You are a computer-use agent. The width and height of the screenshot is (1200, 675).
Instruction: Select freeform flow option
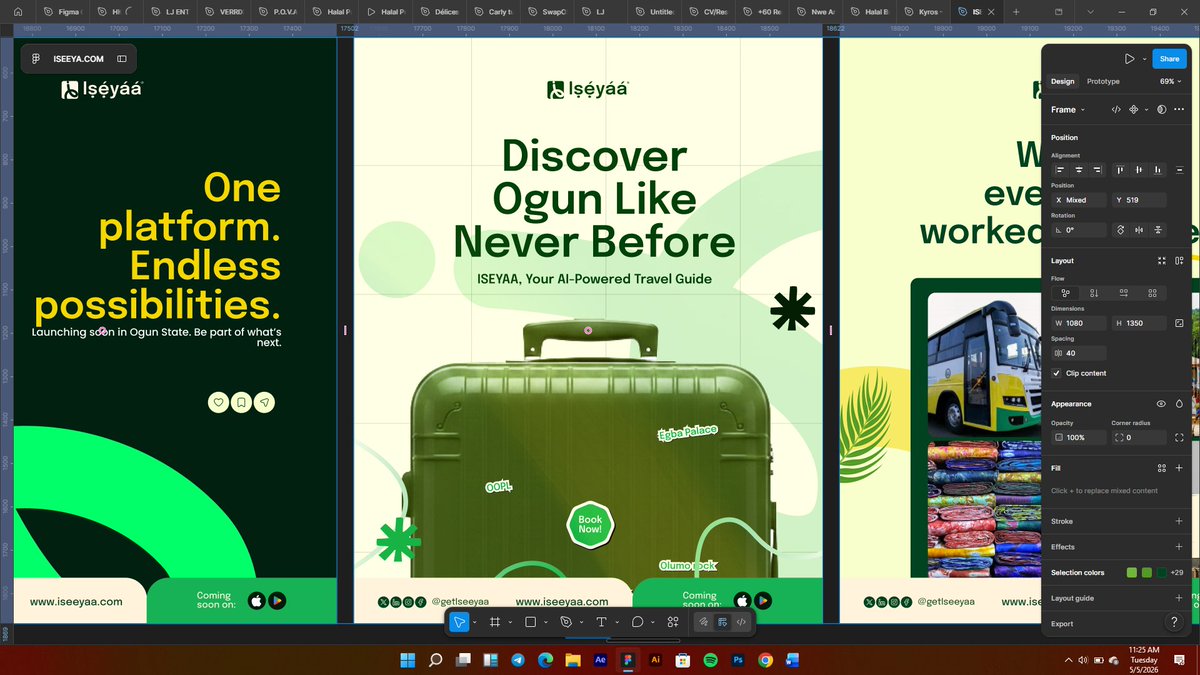(x=1065, y=293)
